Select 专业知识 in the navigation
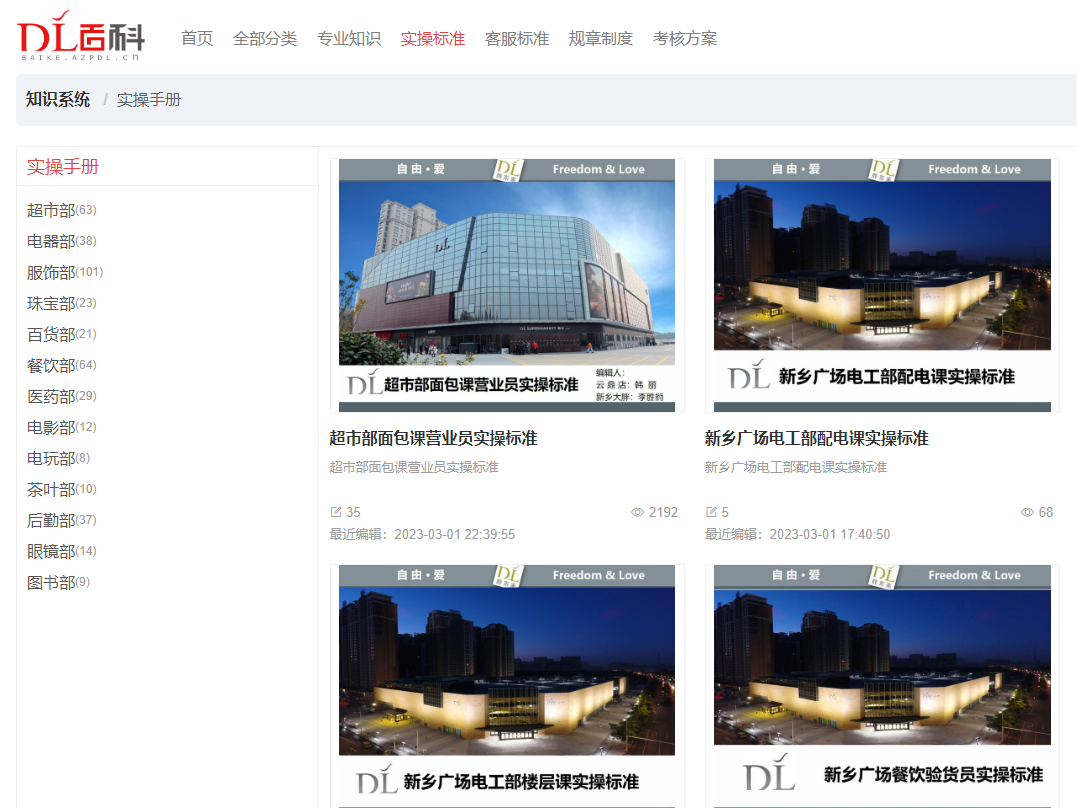 [349, 39]
